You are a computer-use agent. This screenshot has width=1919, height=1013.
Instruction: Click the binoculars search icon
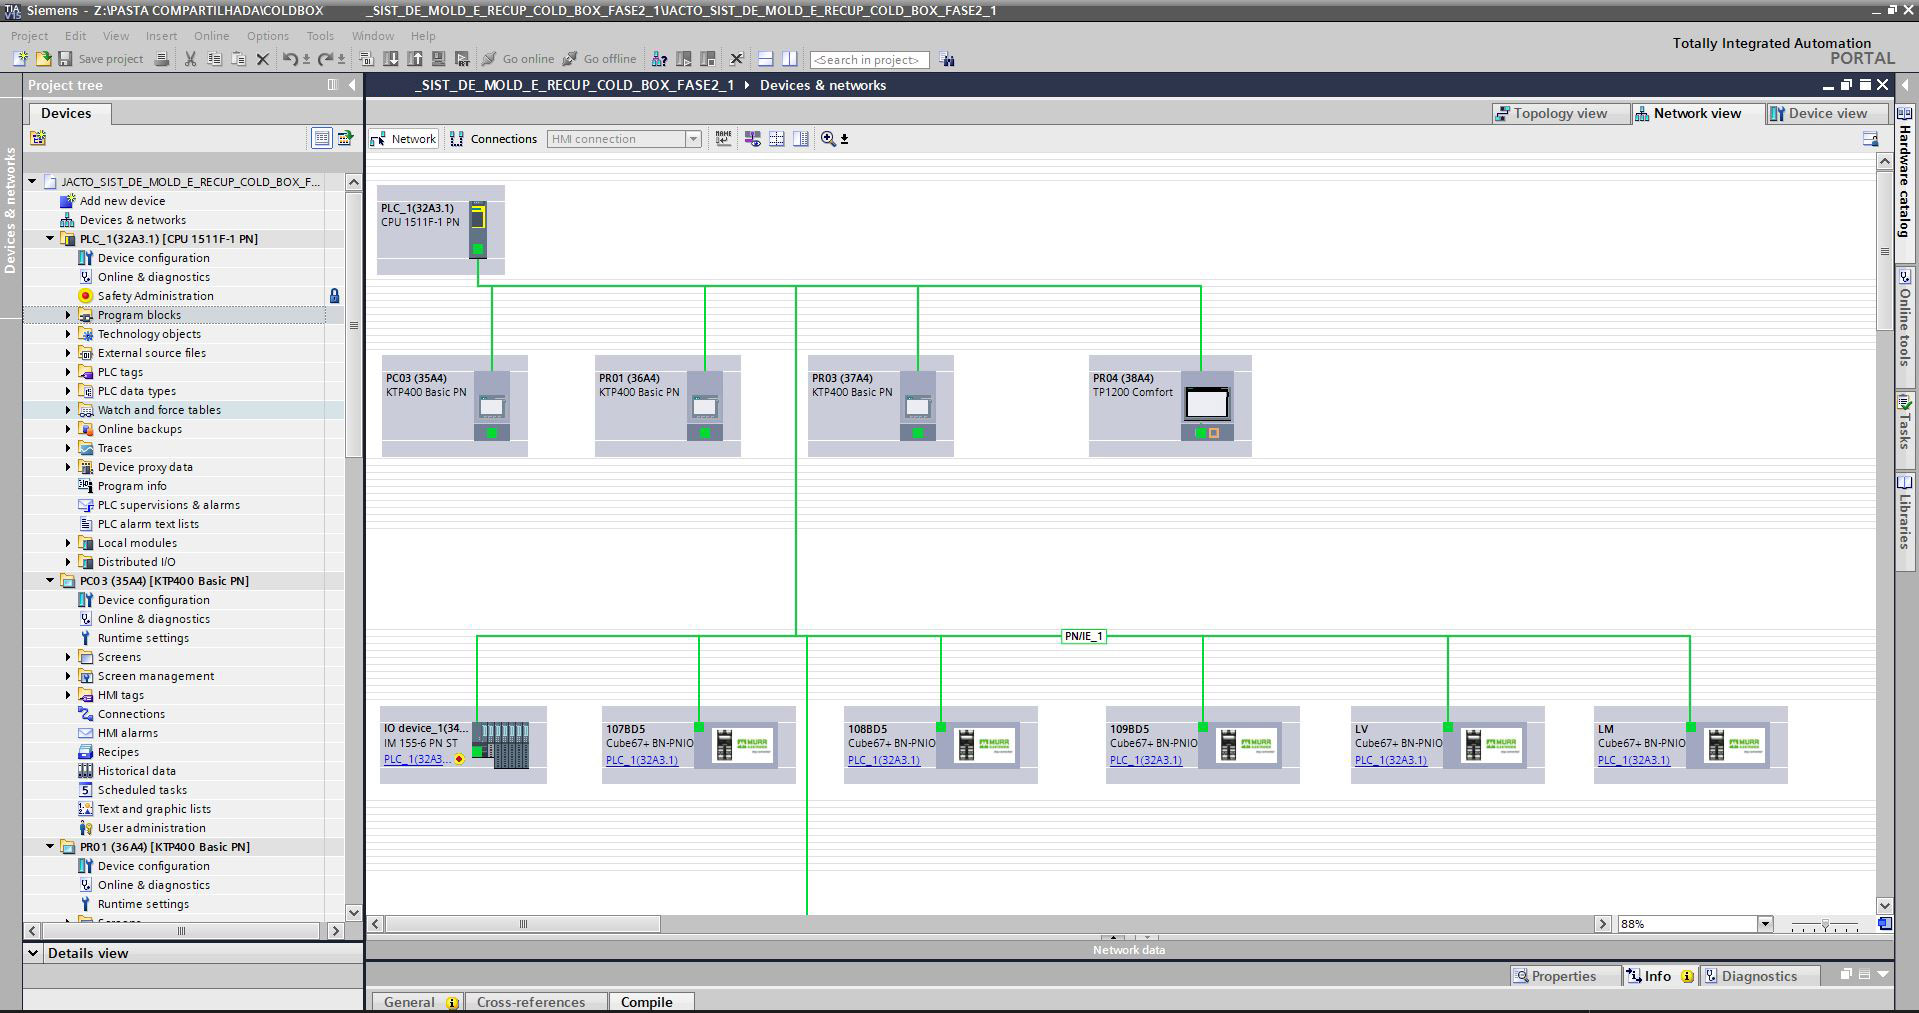947,59
